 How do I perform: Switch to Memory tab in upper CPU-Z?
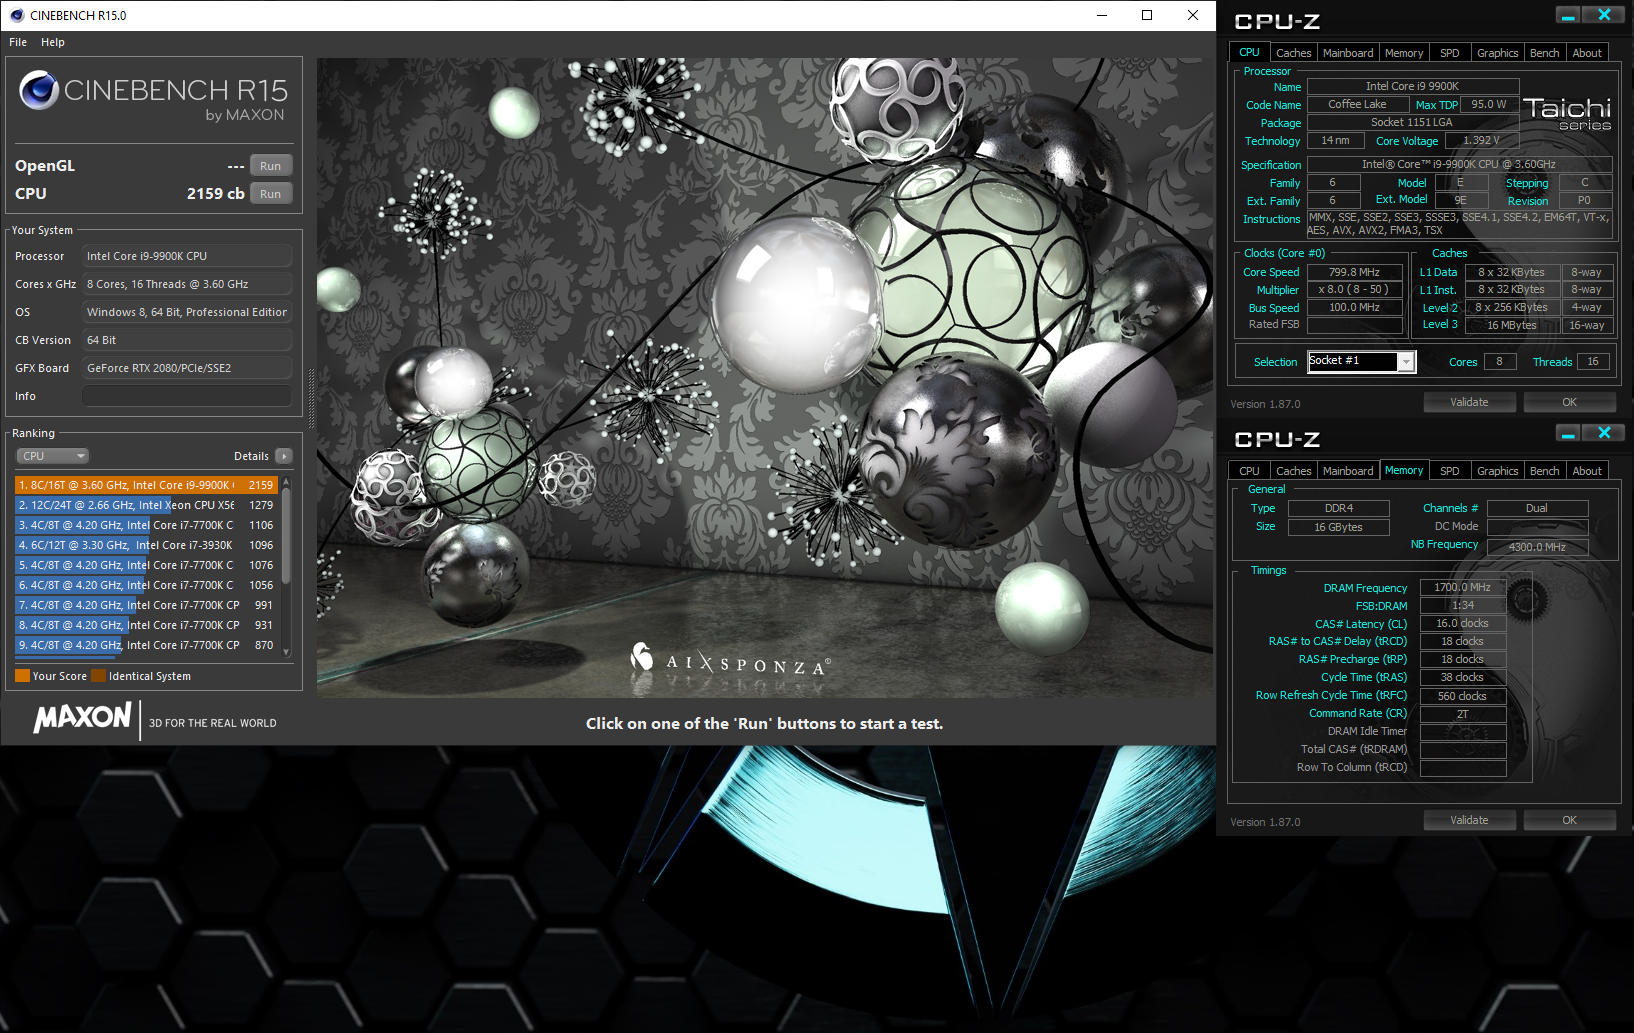(x=1404, y=53)
